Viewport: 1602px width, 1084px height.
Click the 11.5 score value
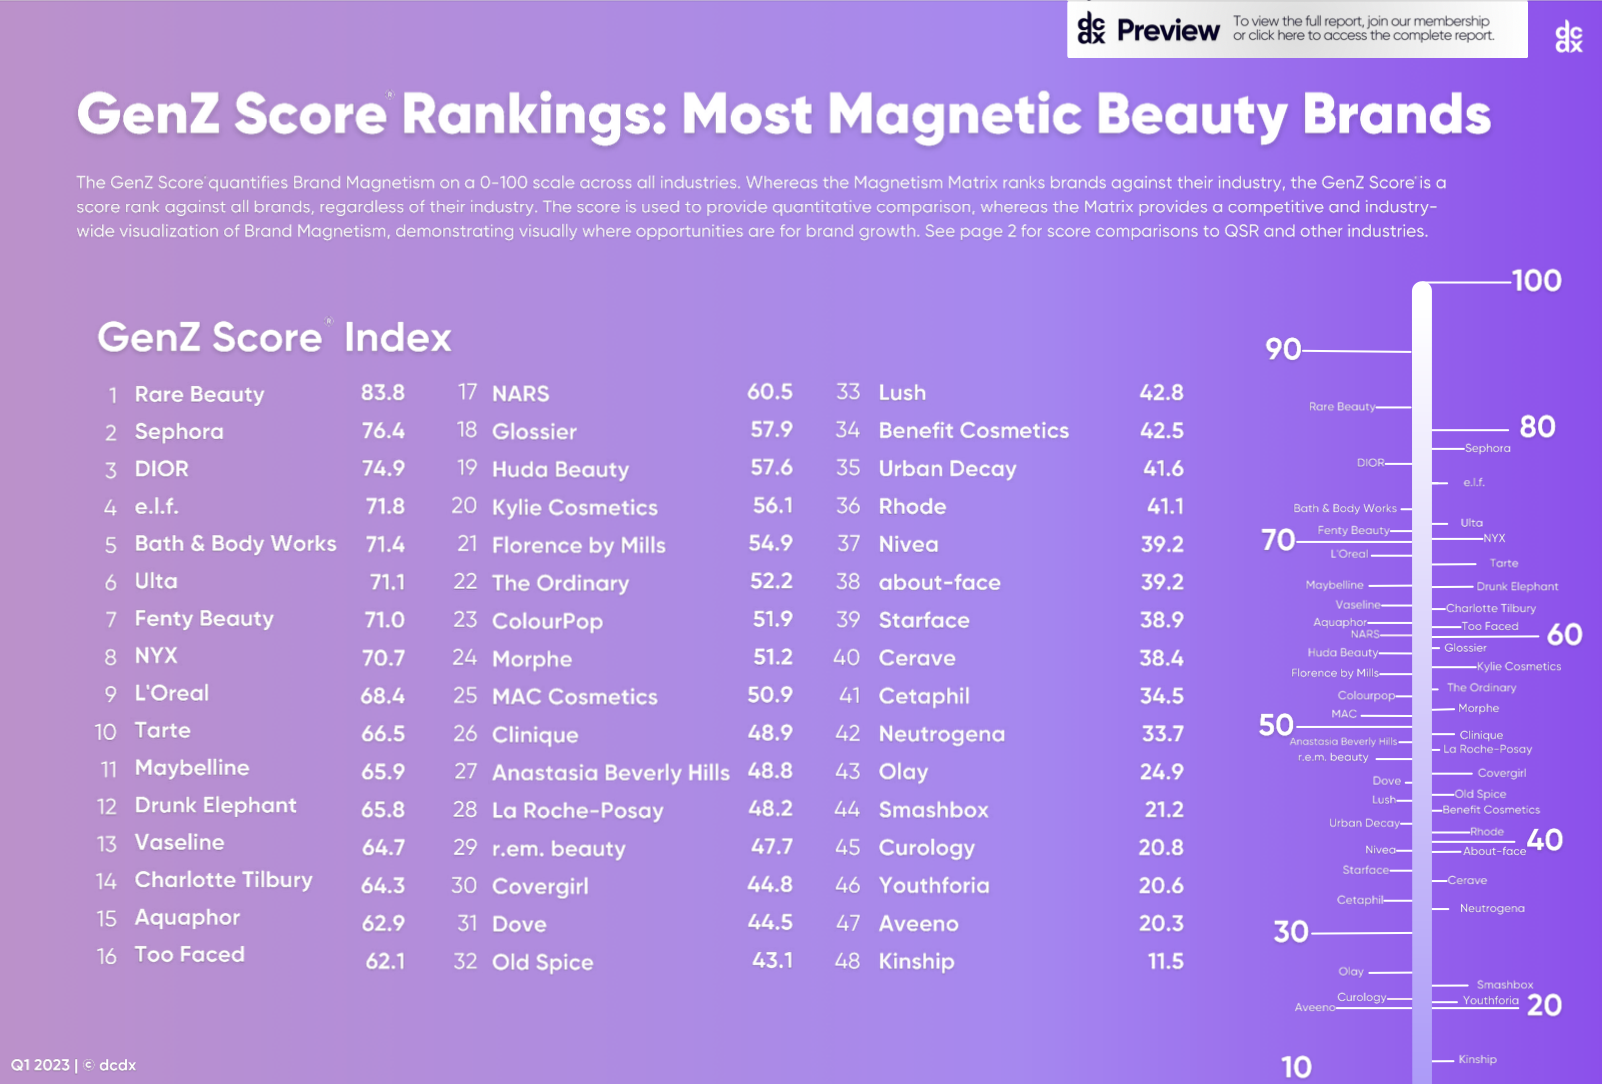1166,961
